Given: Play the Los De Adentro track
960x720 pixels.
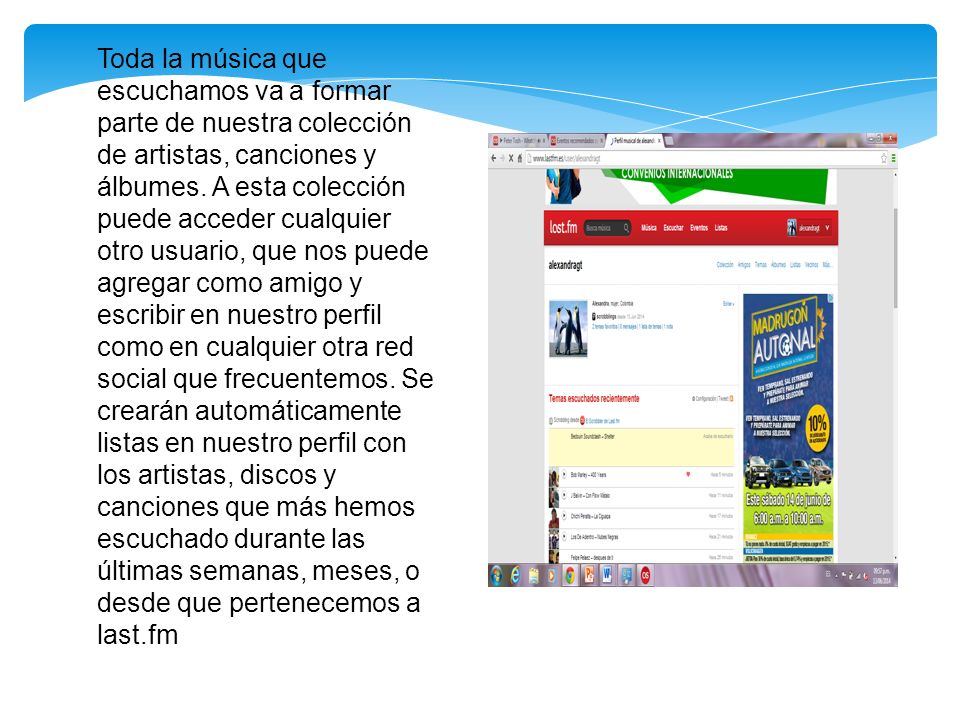Looking at the screenshot, I should tap(564, 537).
